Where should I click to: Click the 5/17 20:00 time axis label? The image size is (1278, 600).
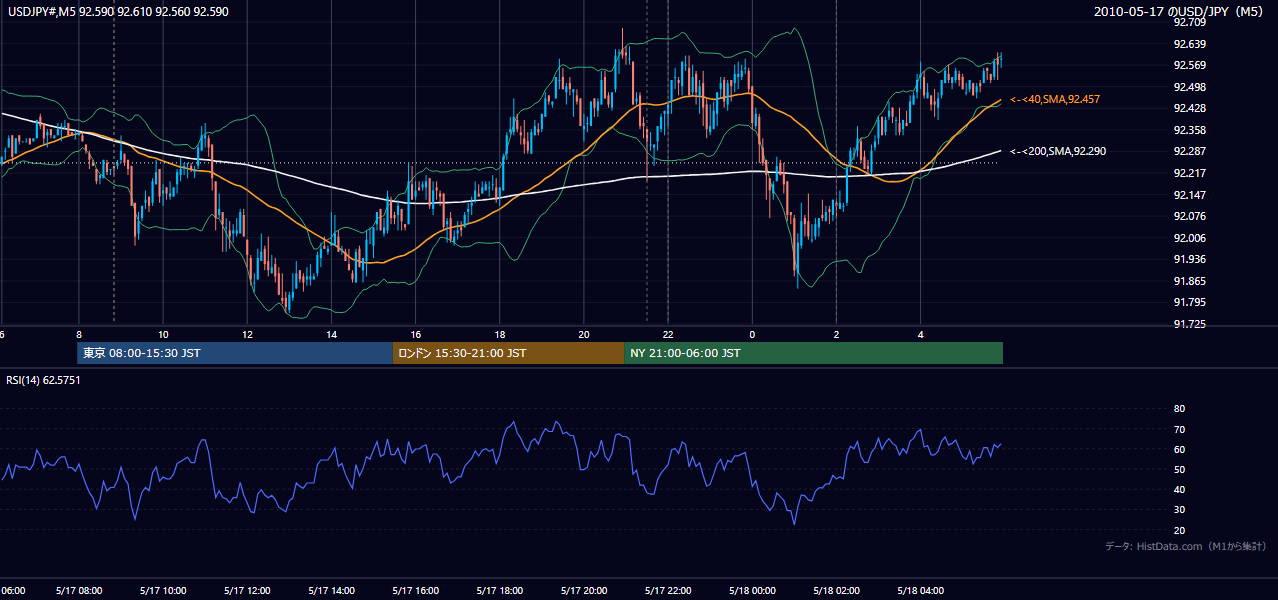pyautogui.click(x=584, y=591)
